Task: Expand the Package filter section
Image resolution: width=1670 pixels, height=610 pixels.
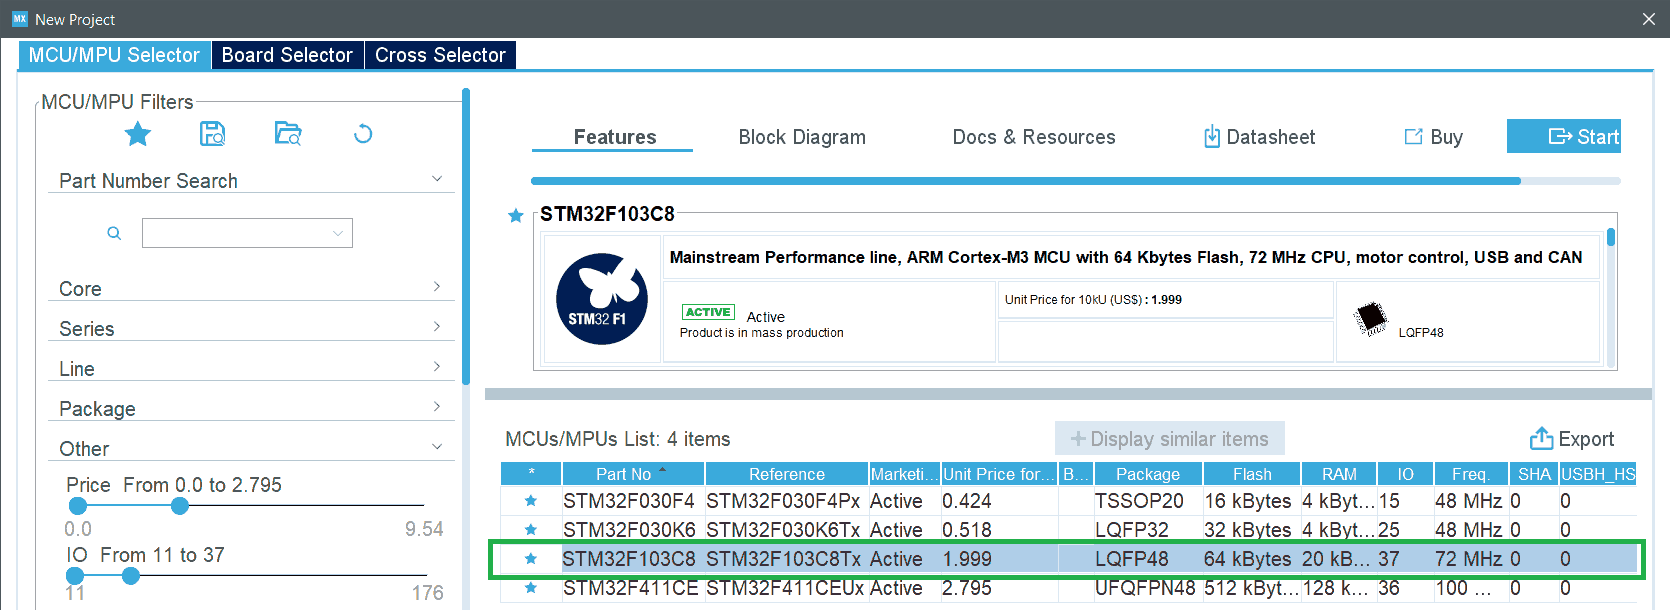Action: 437,407
